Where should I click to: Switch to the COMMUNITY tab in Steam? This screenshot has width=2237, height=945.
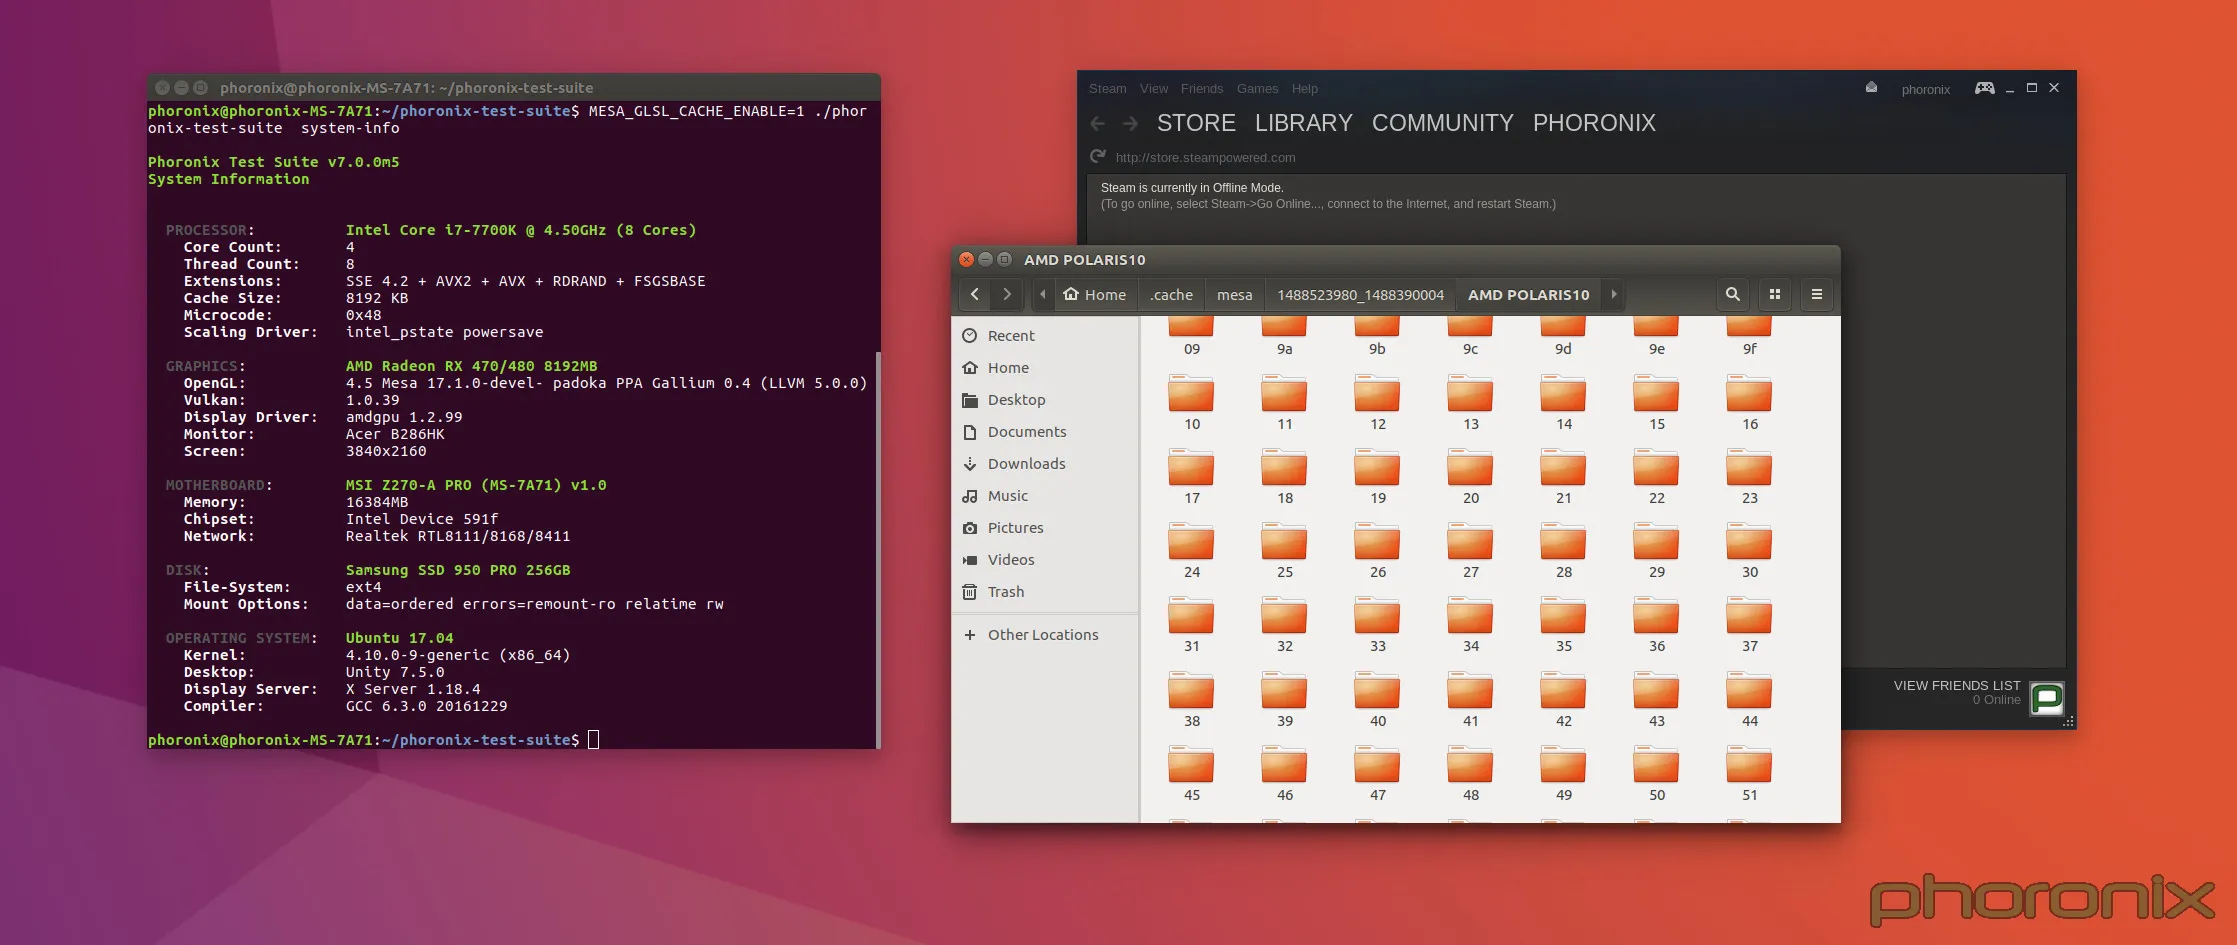[x=1442, y=123]
